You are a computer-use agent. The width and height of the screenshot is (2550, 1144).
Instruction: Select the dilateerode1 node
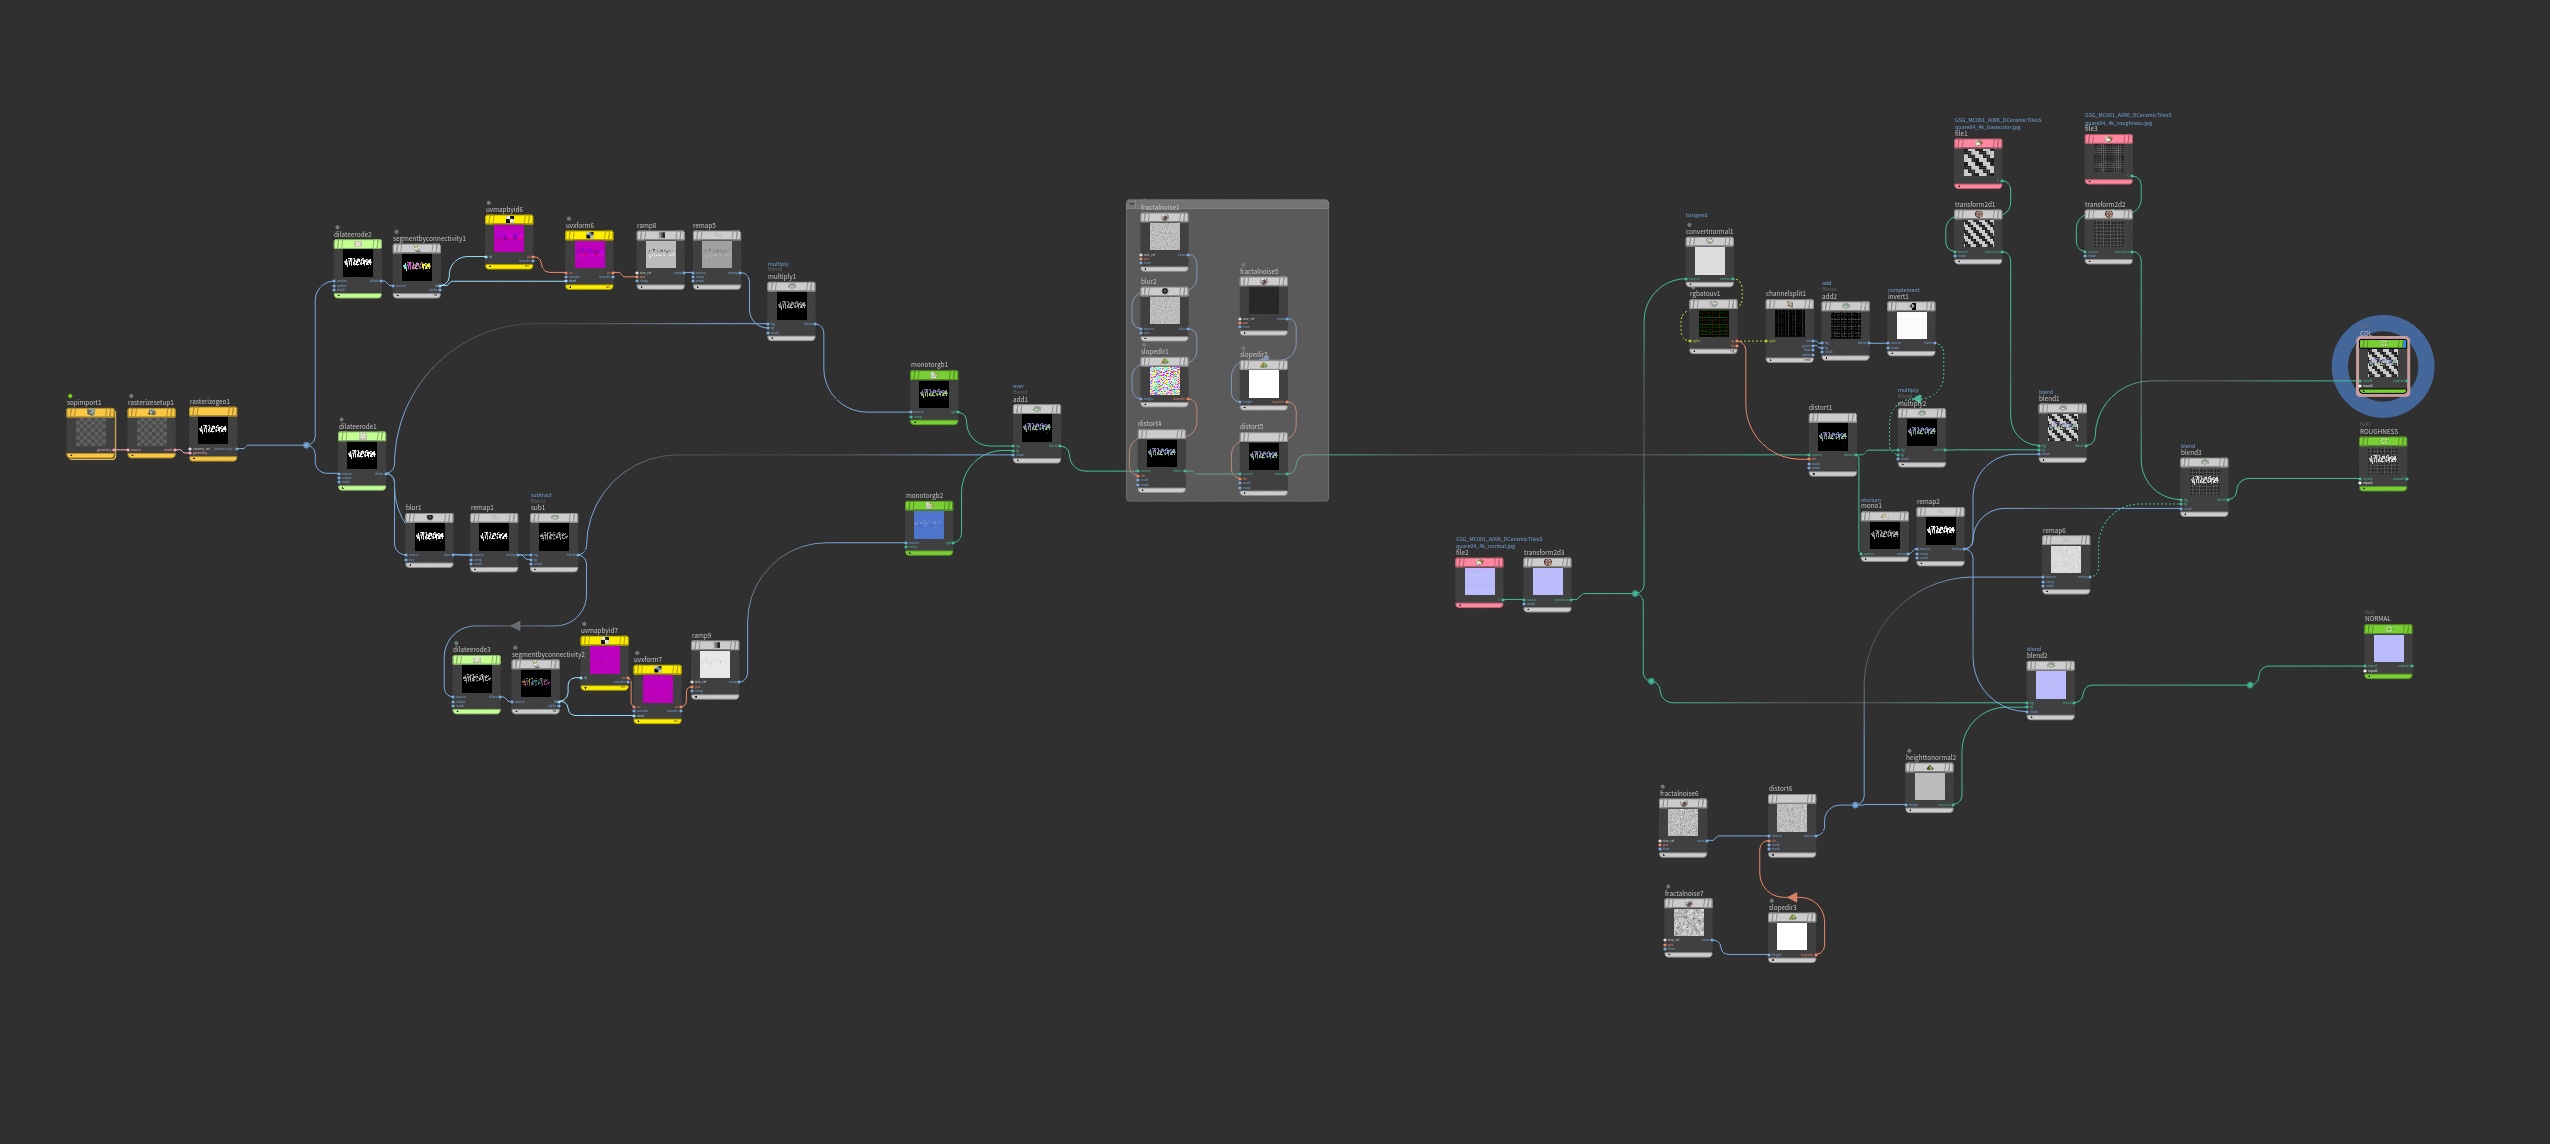(x=362, y=460)
